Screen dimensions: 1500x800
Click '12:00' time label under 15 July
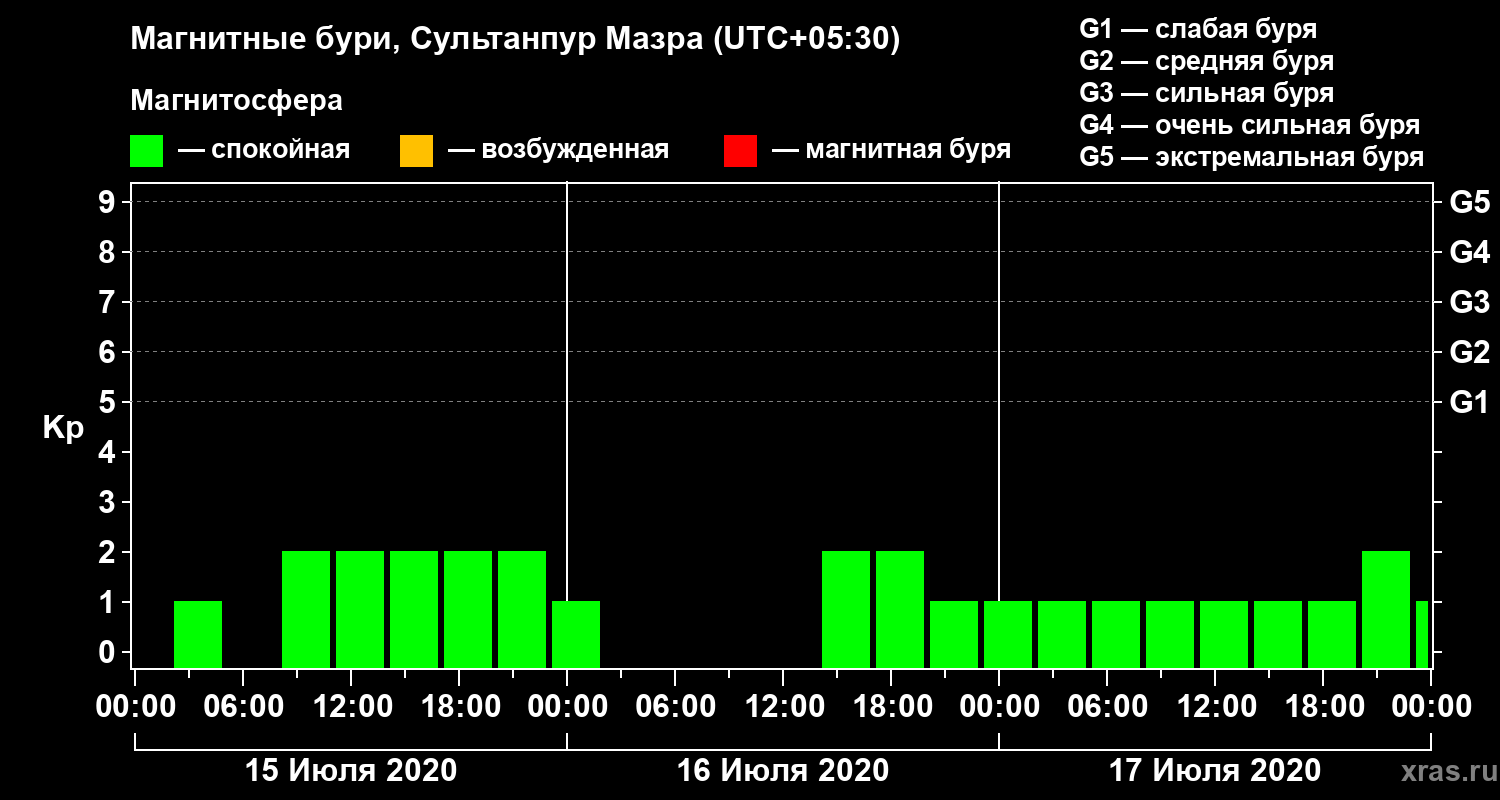pos(351,706)
